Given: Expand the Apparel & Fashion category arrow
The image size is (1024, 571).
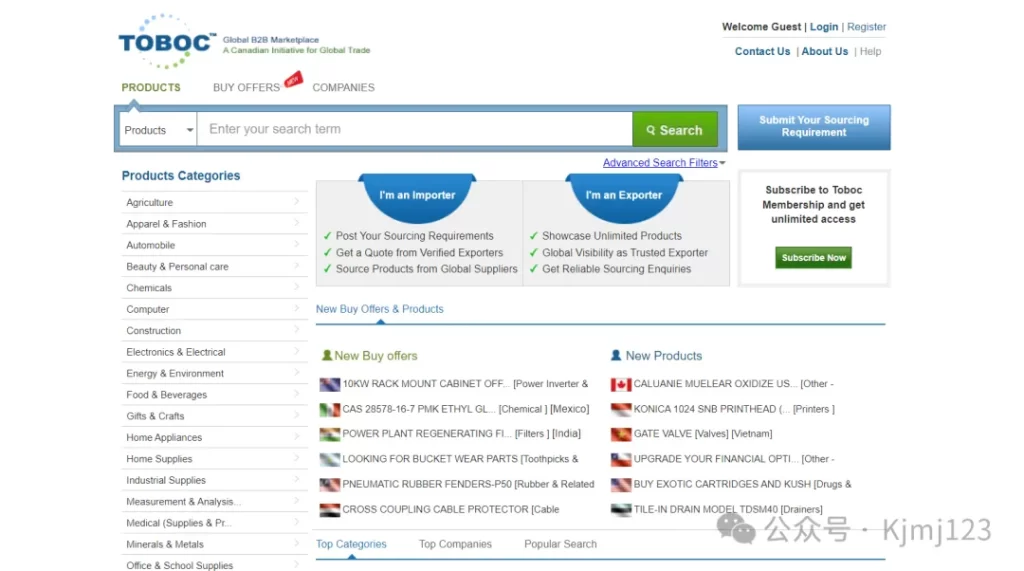Looking at the screenshot, I should coord(296,223).
